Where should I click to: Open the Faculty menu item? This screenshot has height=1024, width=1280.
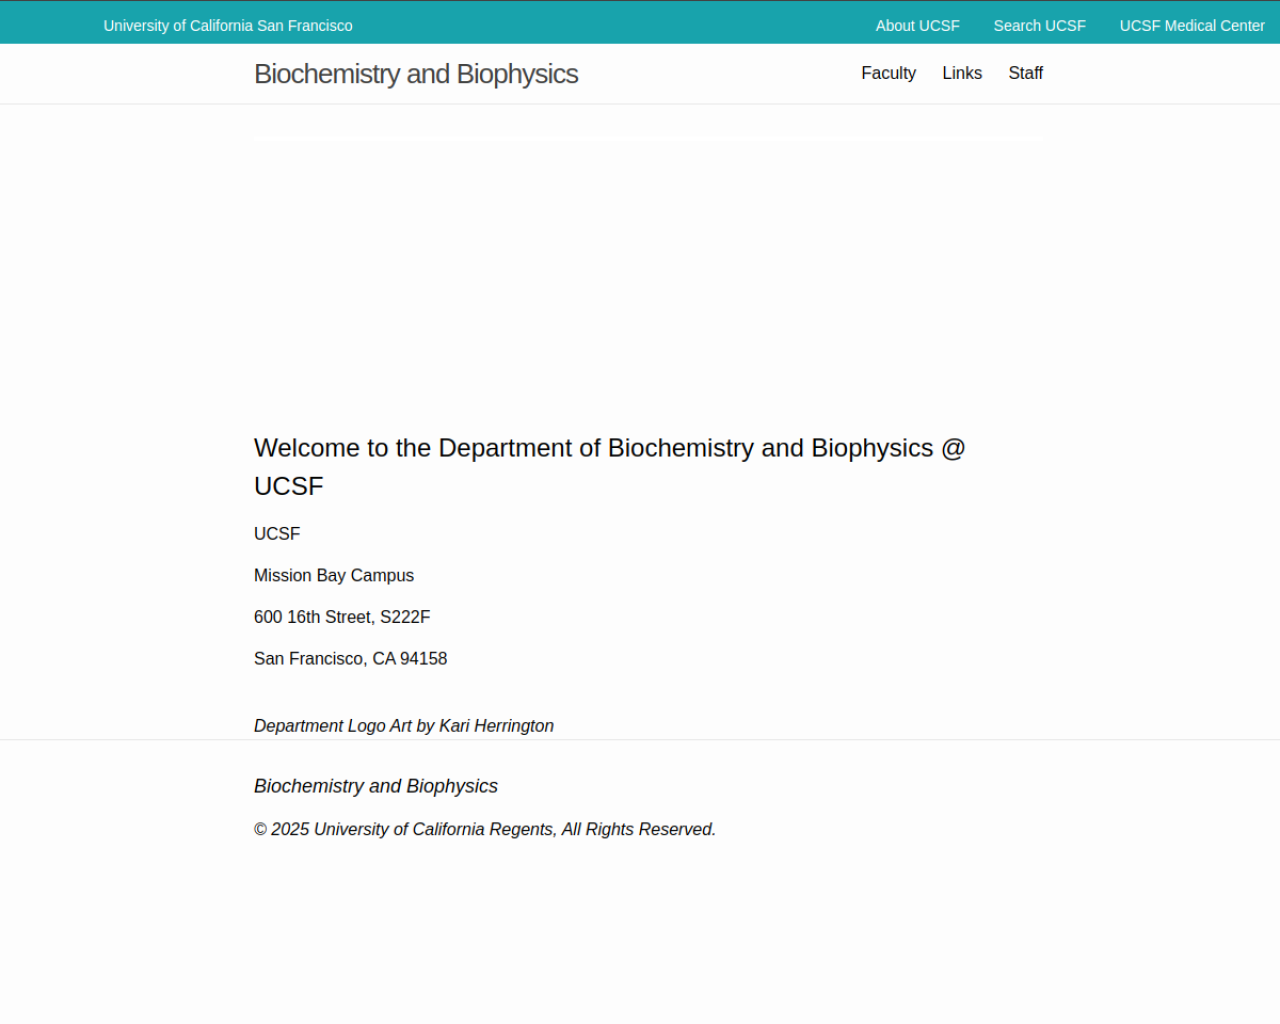coord(888,73)
